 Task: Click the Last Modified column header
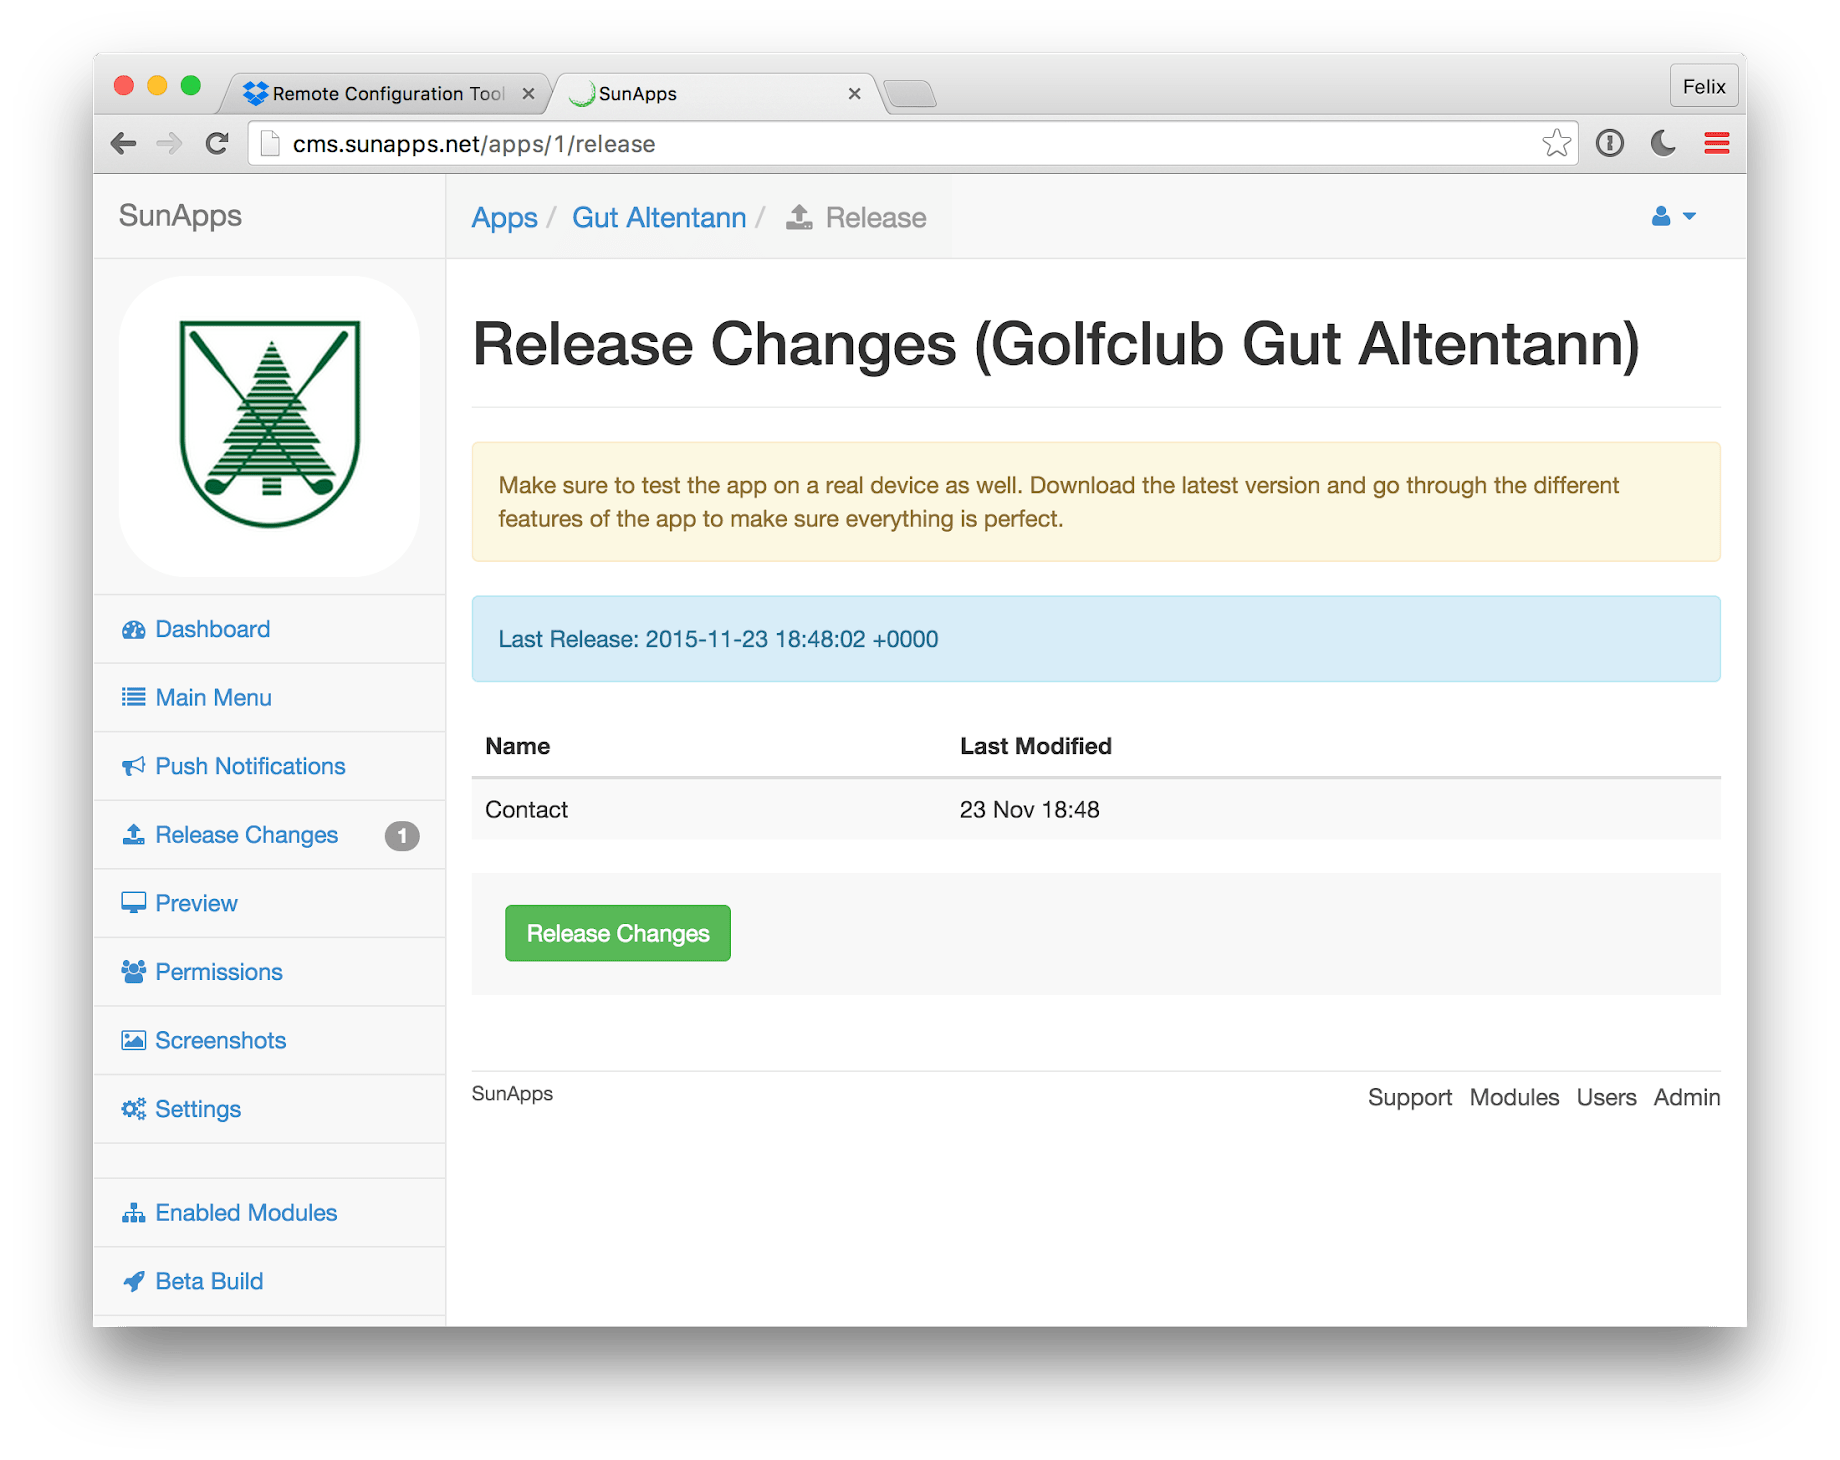(x=1035, y=746)
